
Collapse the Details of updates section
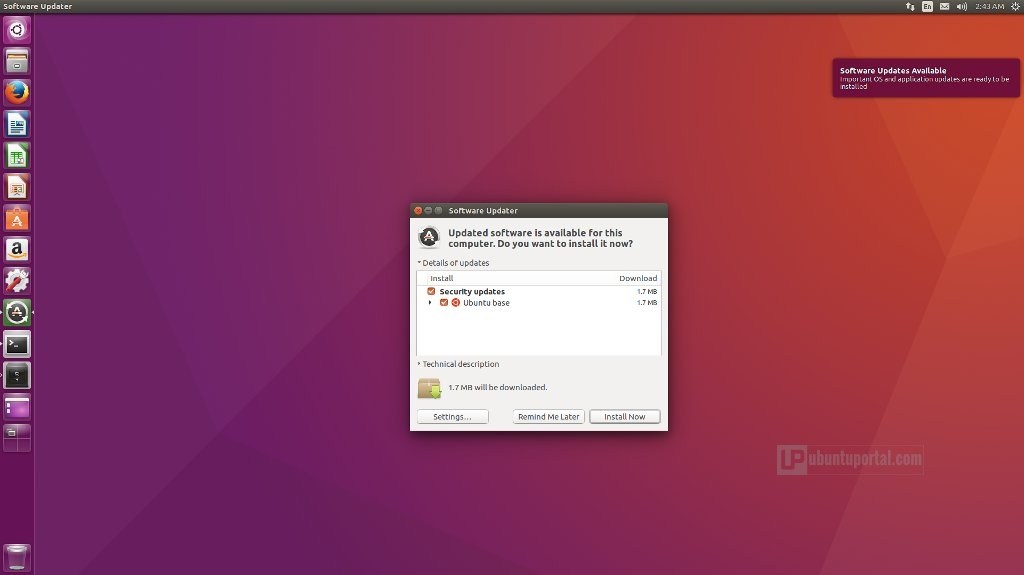453,263
